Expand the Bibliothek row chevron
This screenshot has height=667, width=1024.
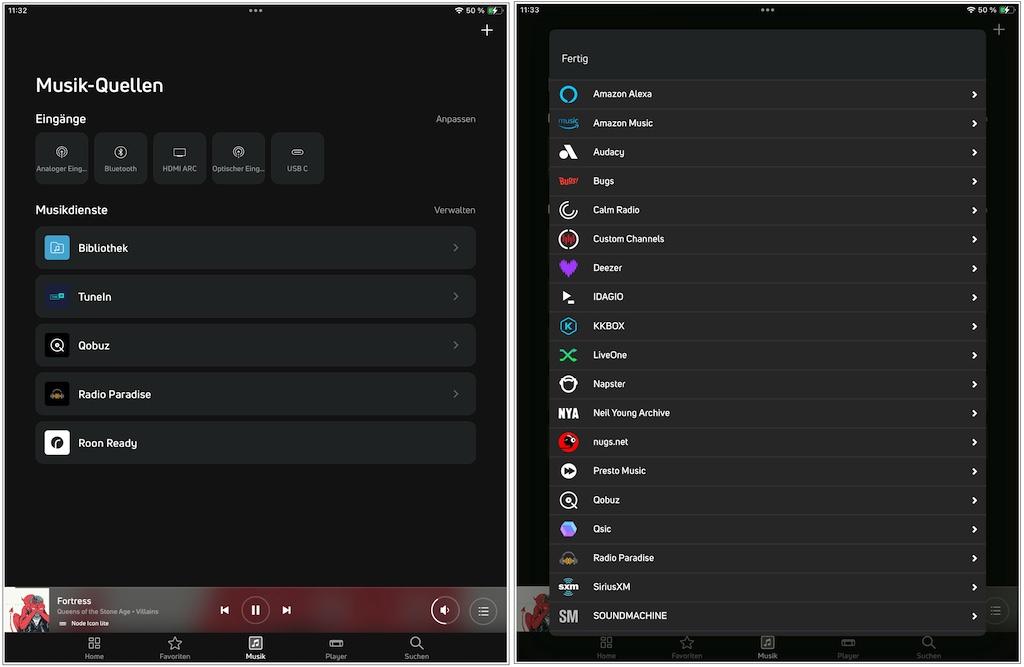[x=456, y=248]
